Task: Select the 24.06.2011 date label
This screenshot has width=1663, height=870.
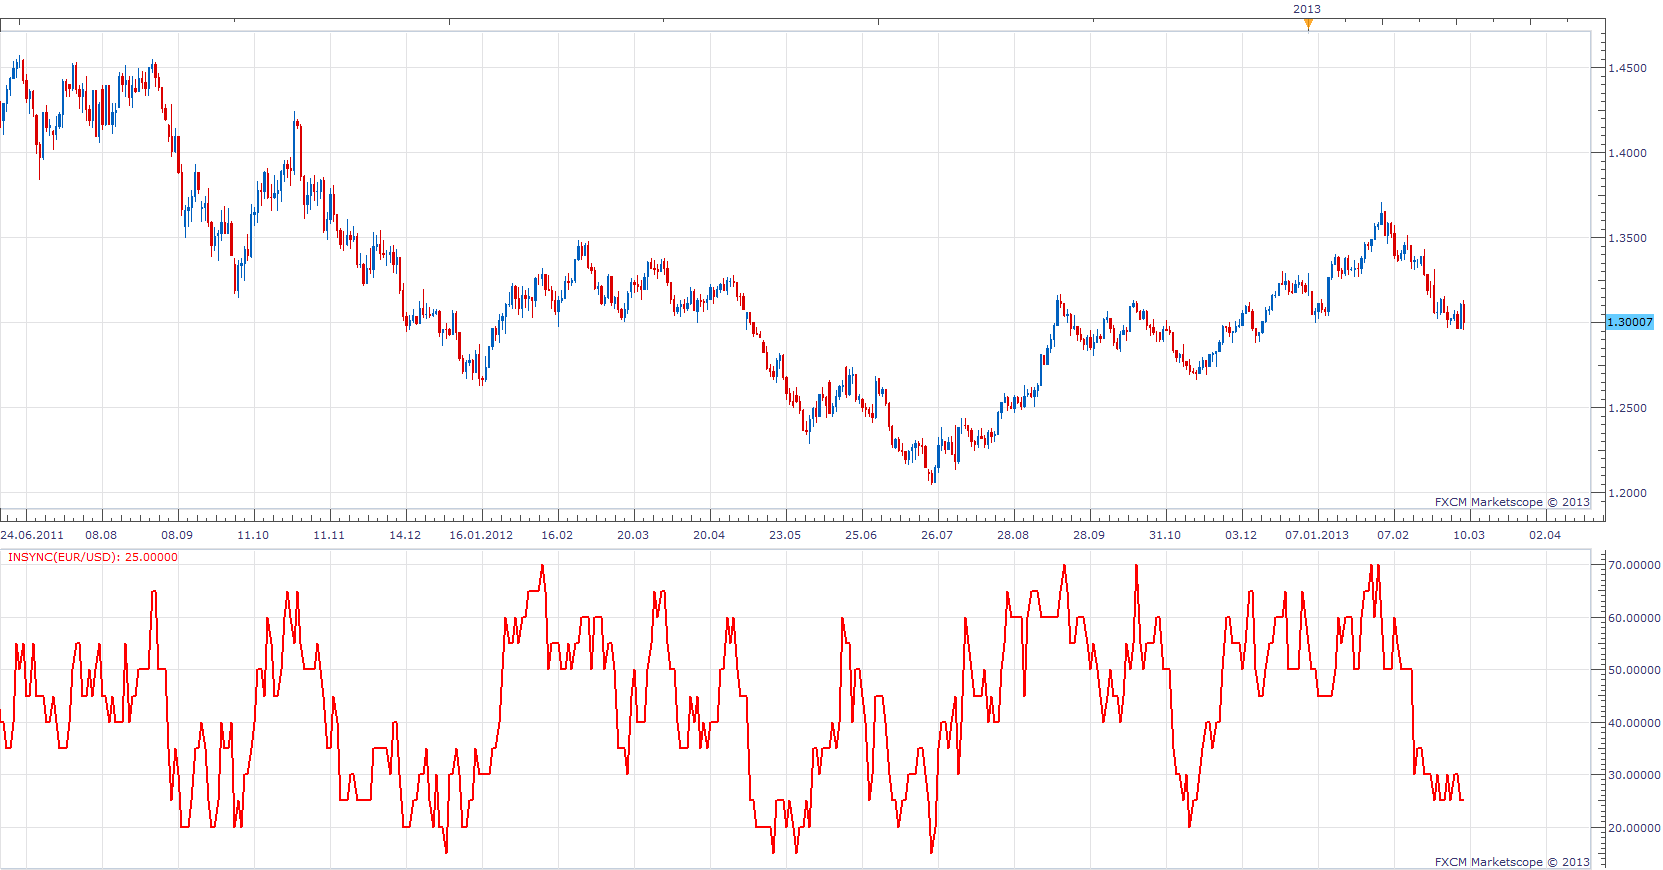Action: tap(32, 535)
